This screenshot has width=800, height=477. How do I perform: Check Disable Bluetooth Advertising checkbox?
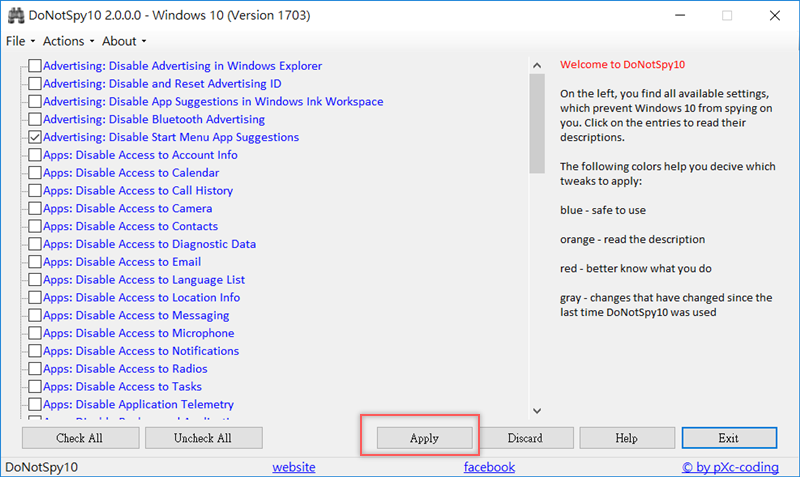click(x=35, y=119)
